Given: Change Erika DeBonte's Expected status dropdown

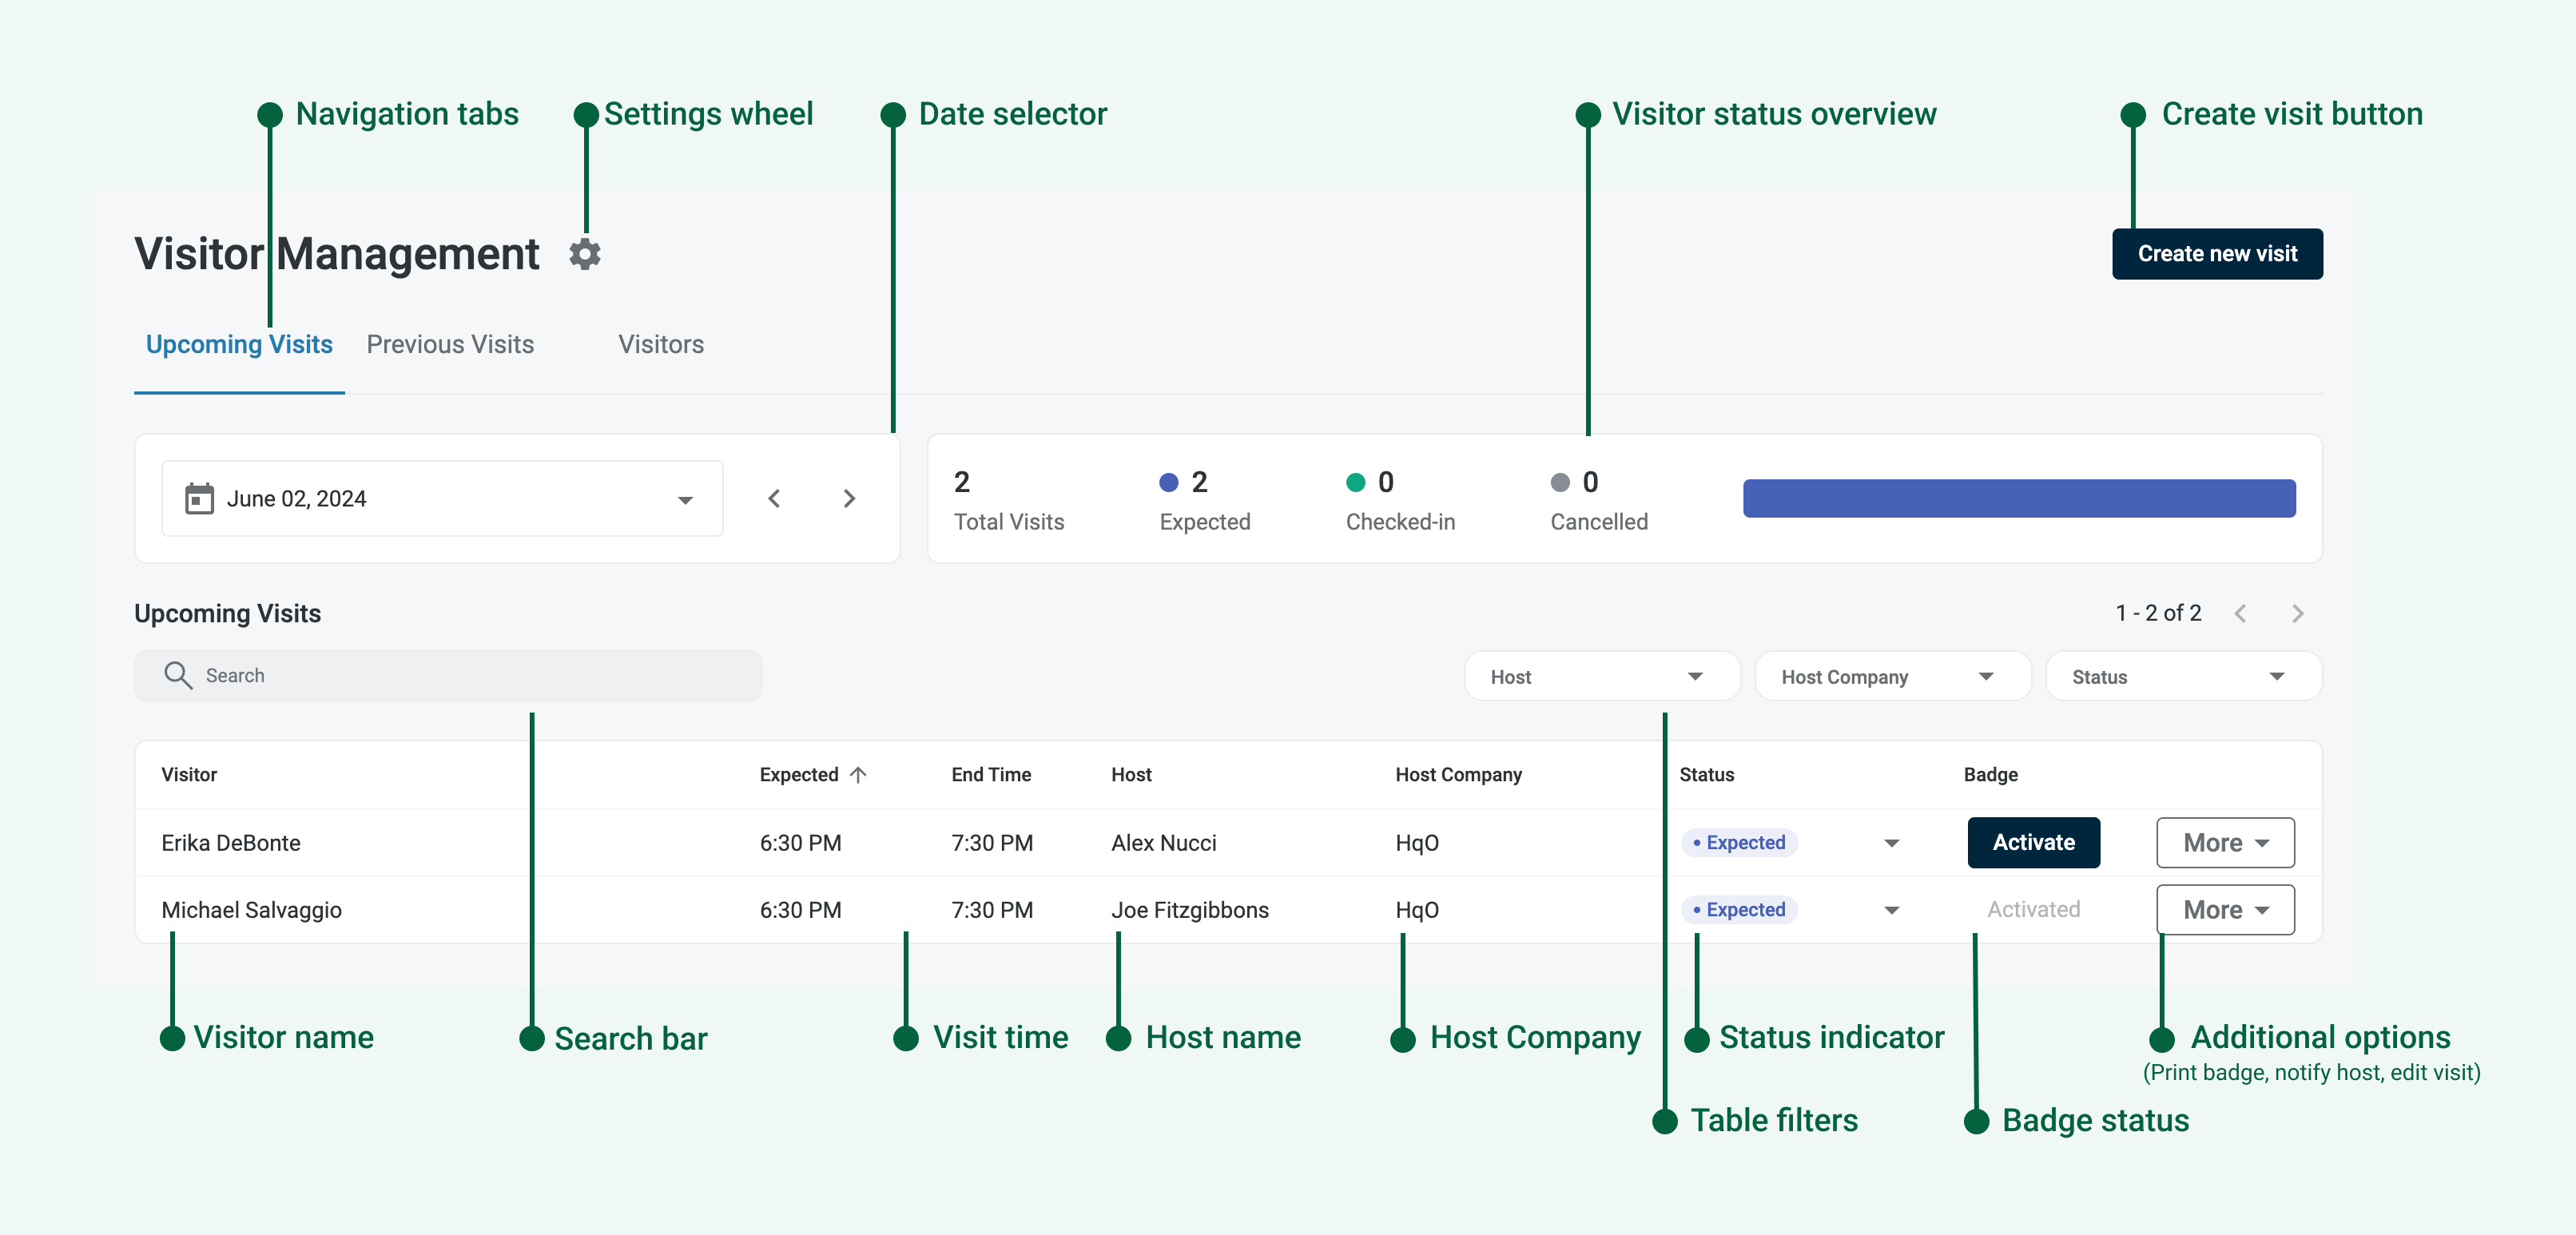Looking at the screenshot, I should 1891,843.
